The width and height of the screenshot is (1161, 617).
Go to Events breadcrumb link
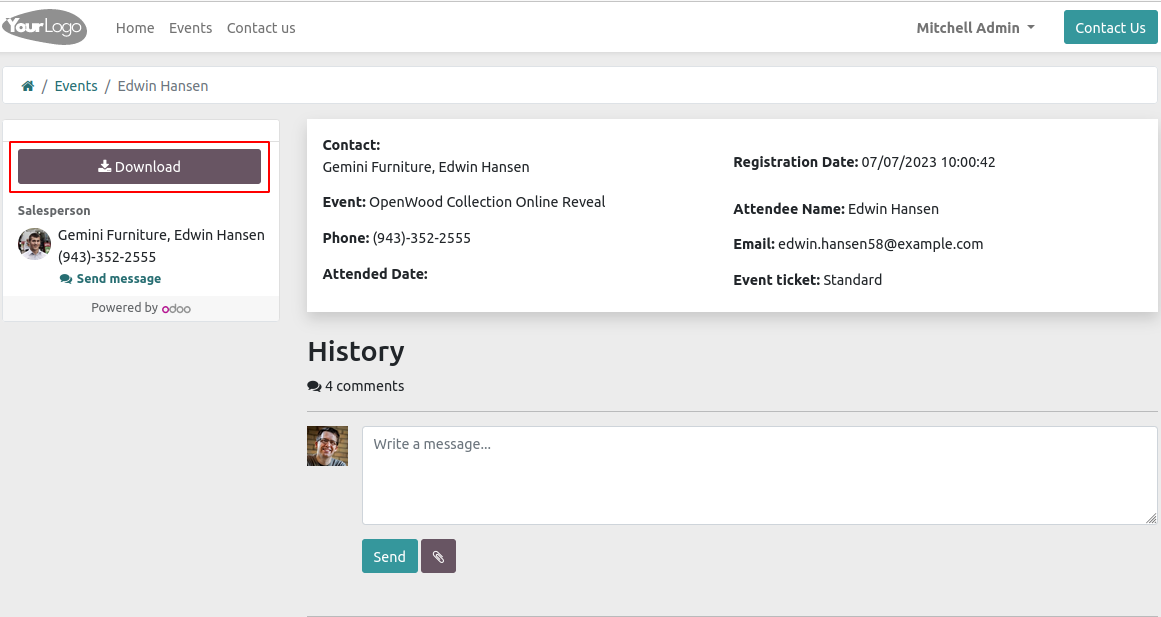[76, 86]
